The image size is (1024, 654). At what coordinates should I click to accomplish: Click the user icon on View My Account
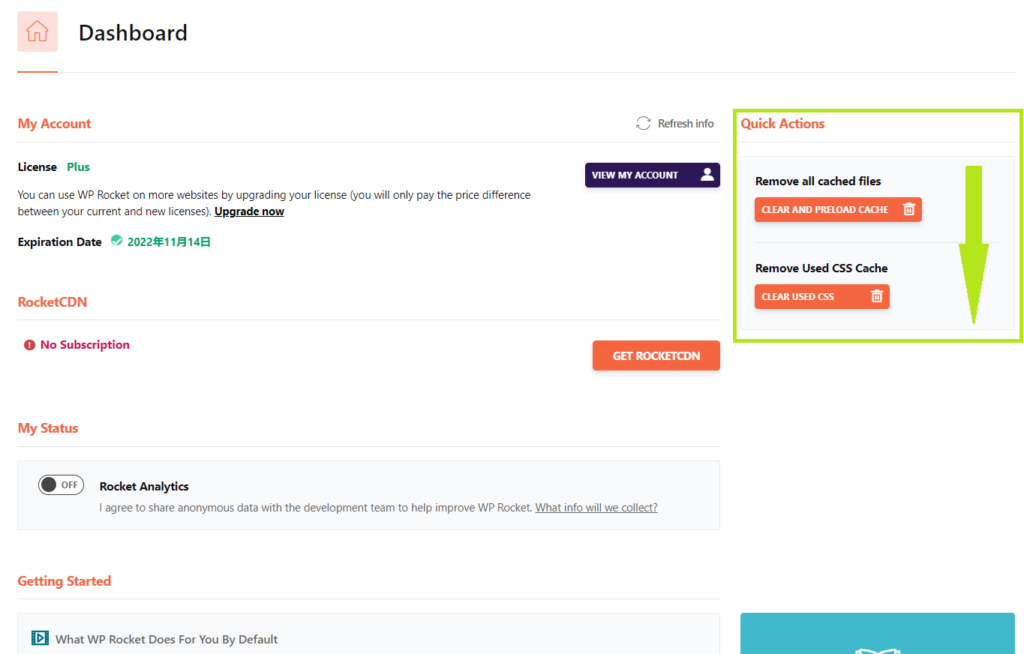pyautogui.click(x=707, y=175)
